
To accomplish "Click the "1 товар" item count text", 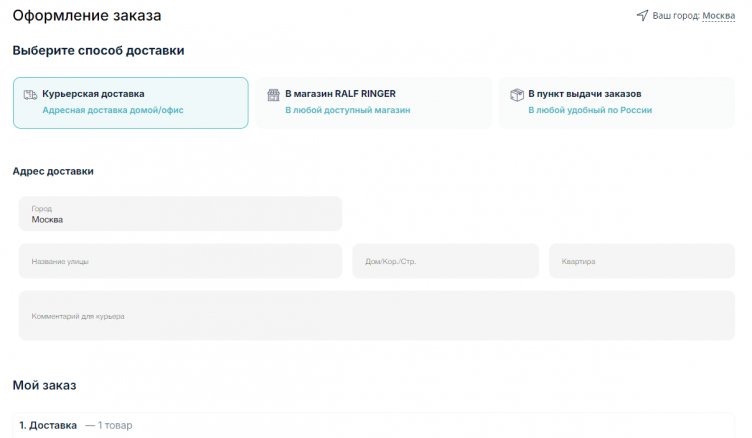I will coord(115,426).
